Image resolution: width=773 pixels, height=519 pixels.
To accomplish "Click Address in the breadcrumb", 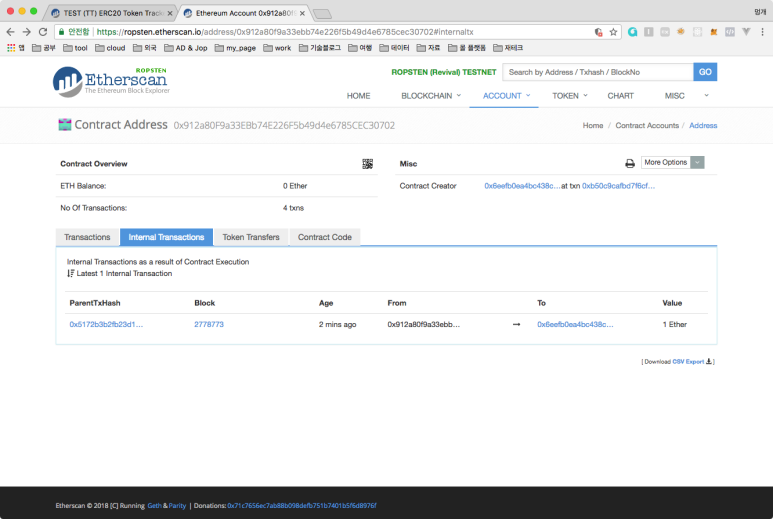I will point(703,126).
